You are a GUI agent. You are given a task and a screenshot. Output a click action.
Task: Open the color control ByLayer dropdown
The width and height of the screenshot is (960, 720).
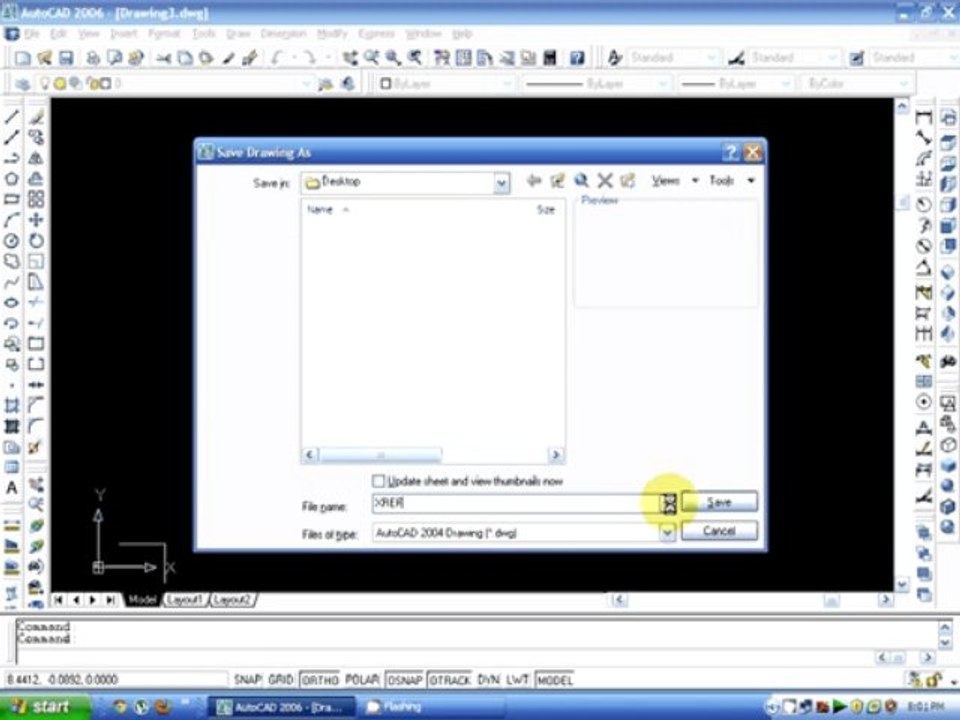tap(506, 83)
